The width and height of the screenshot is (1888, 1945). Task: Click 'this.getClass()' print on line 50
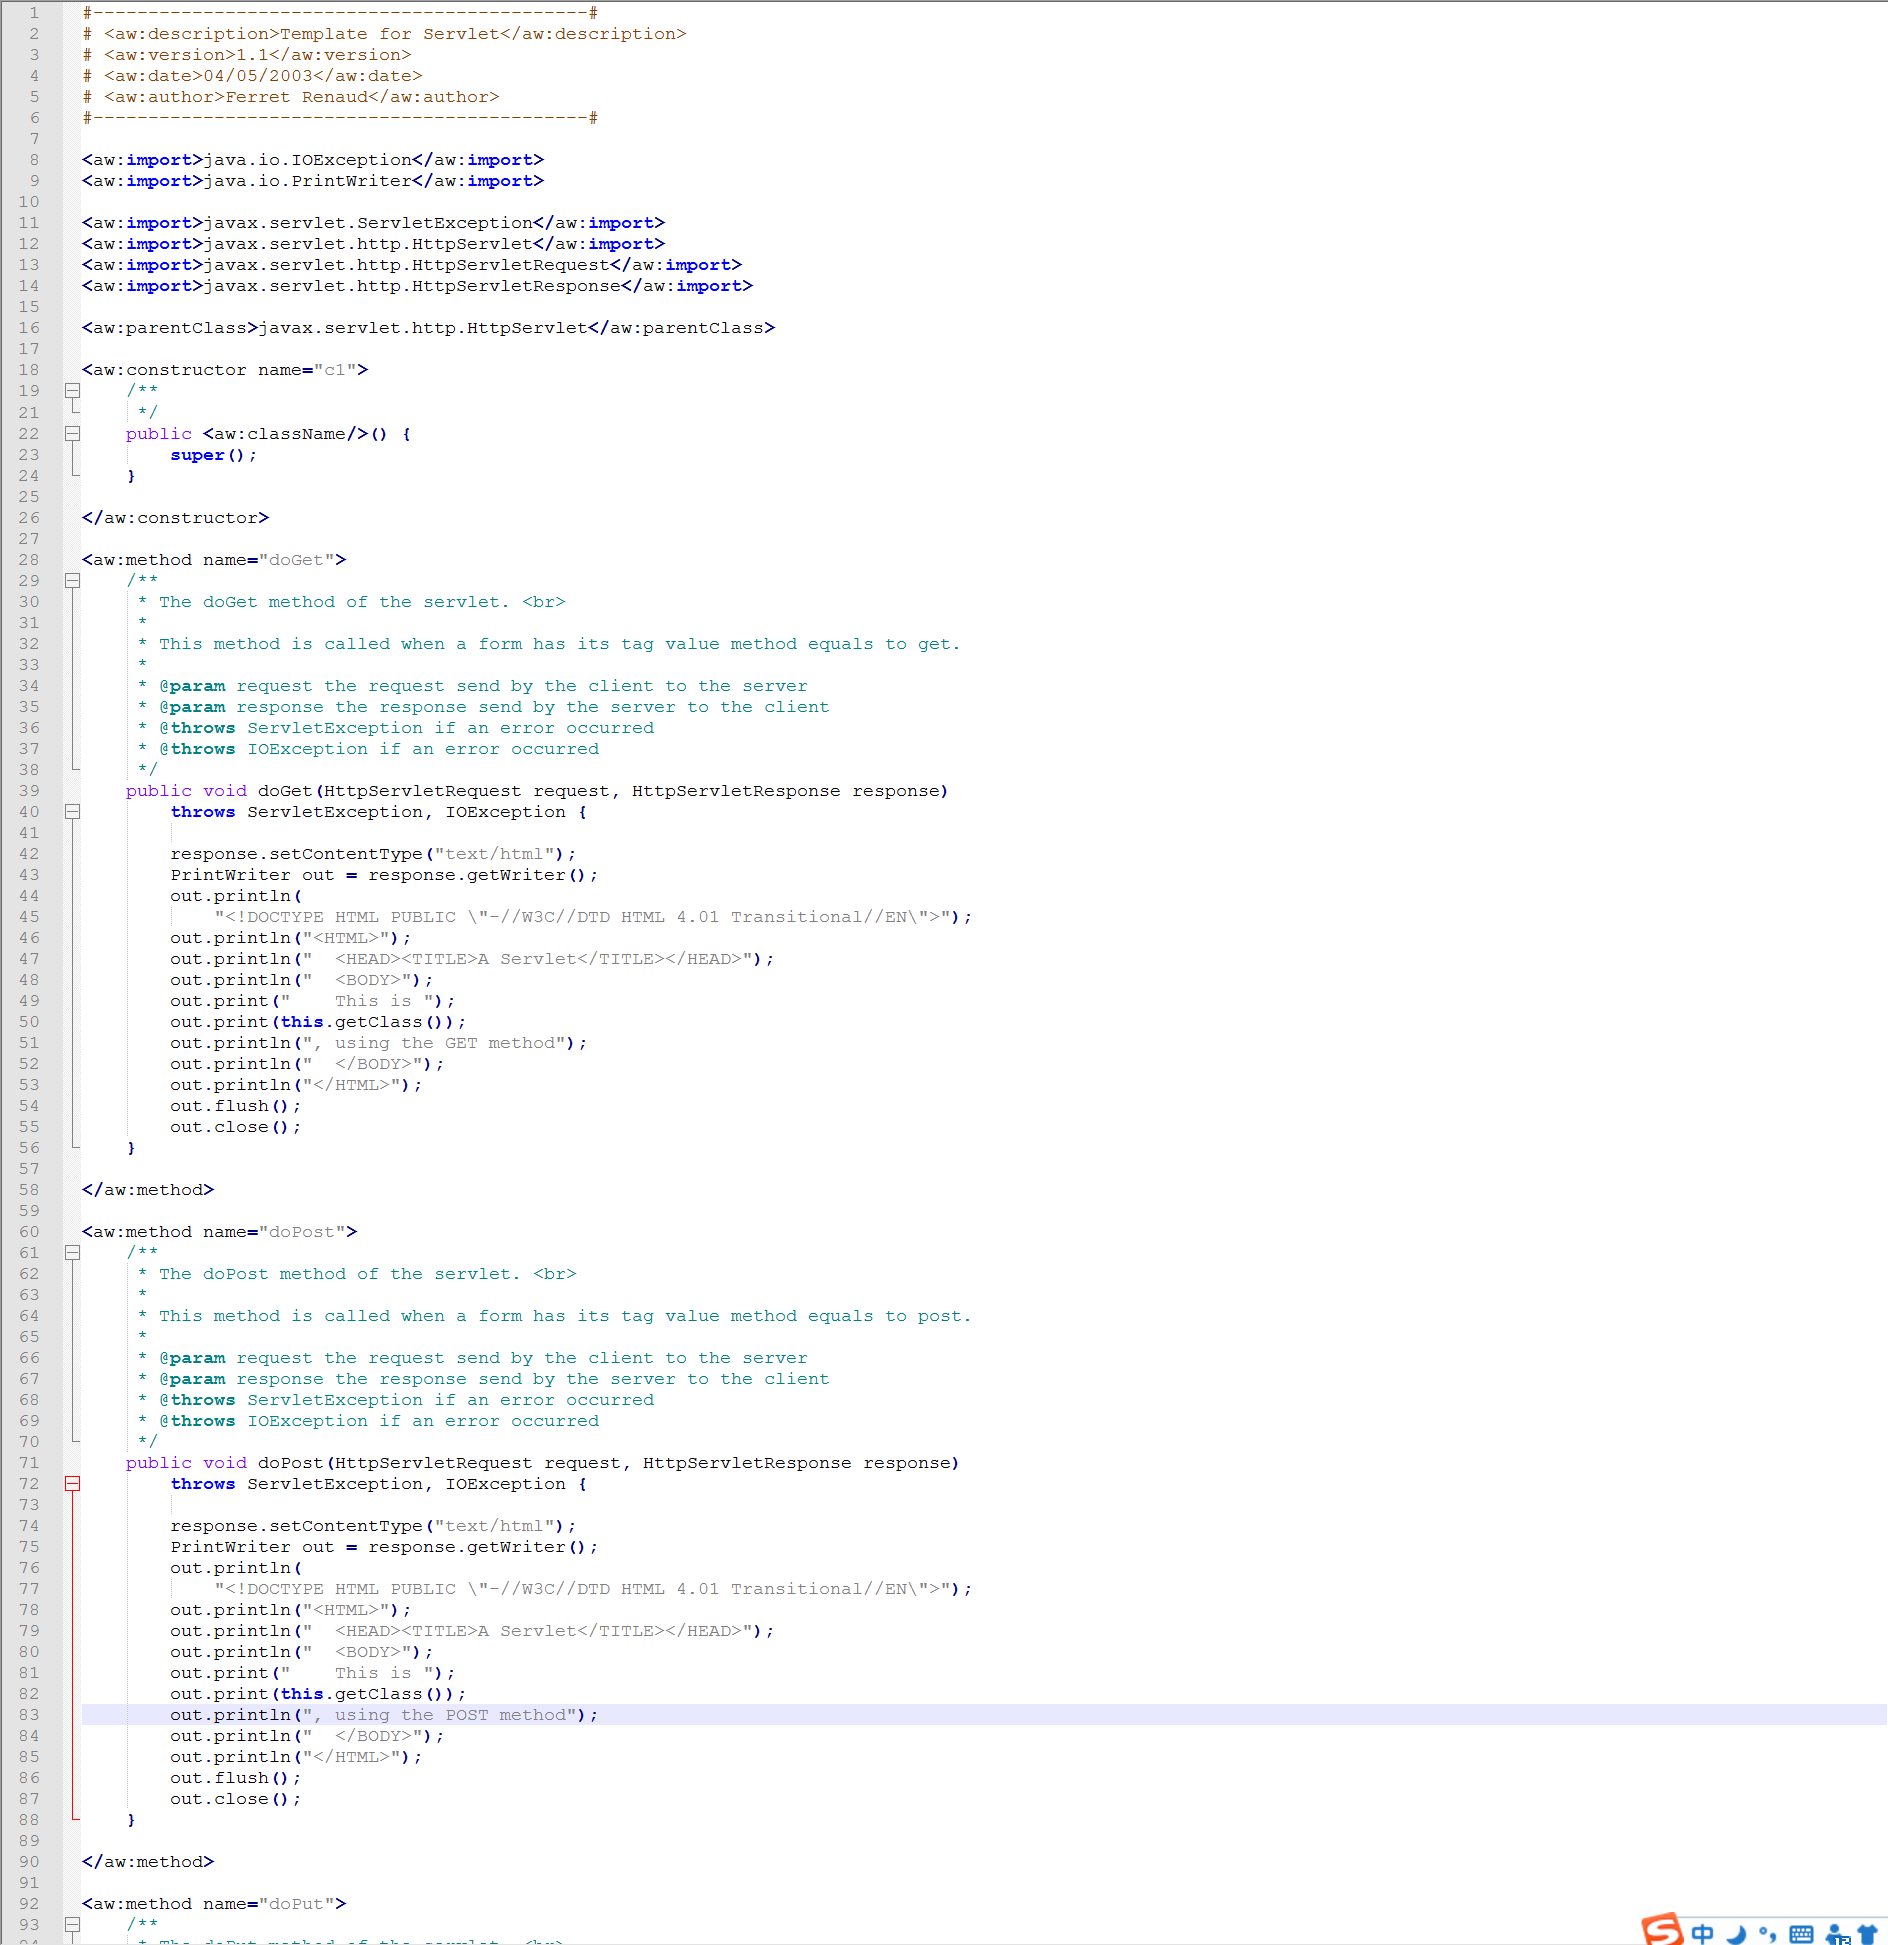click(318, 1022)
